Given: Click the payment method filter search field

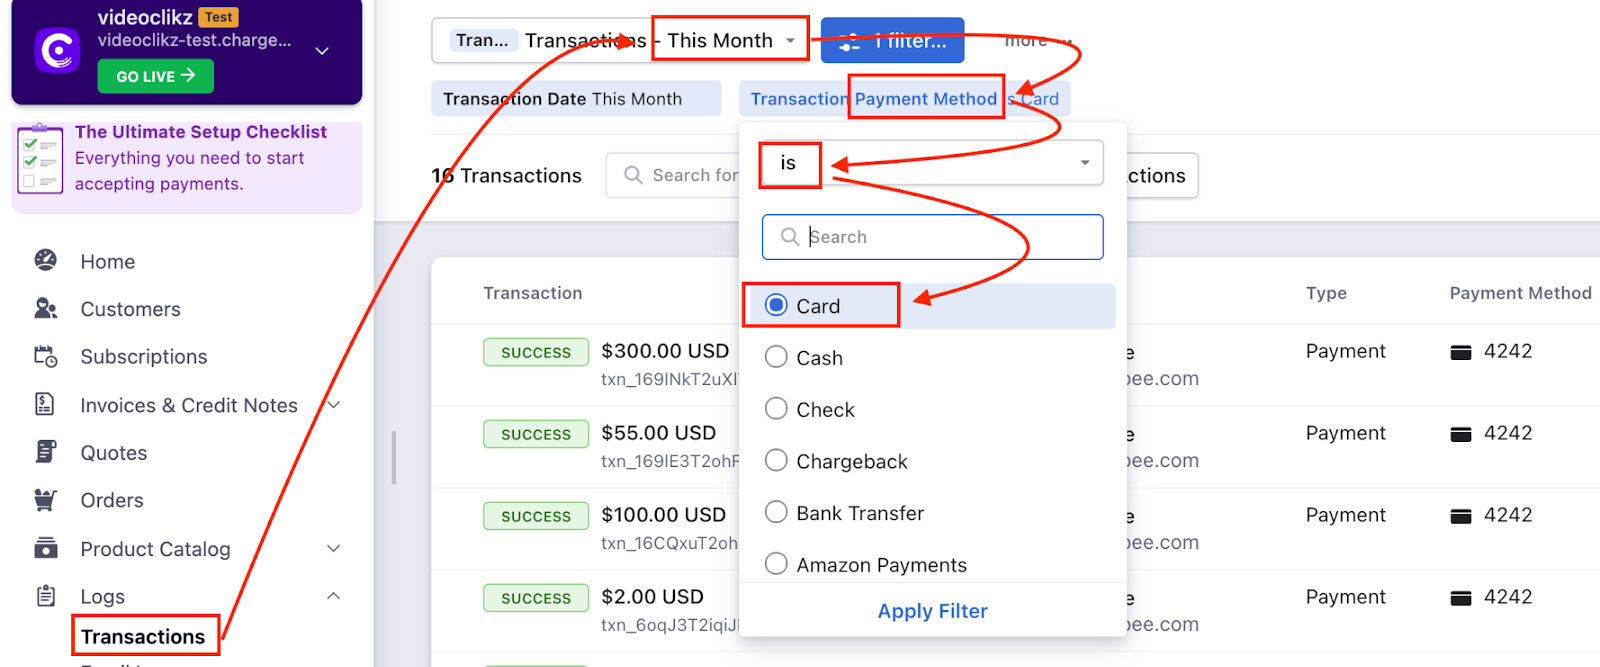Looking at the screenshot, I should pyautogui.click(x=945, y=237).
